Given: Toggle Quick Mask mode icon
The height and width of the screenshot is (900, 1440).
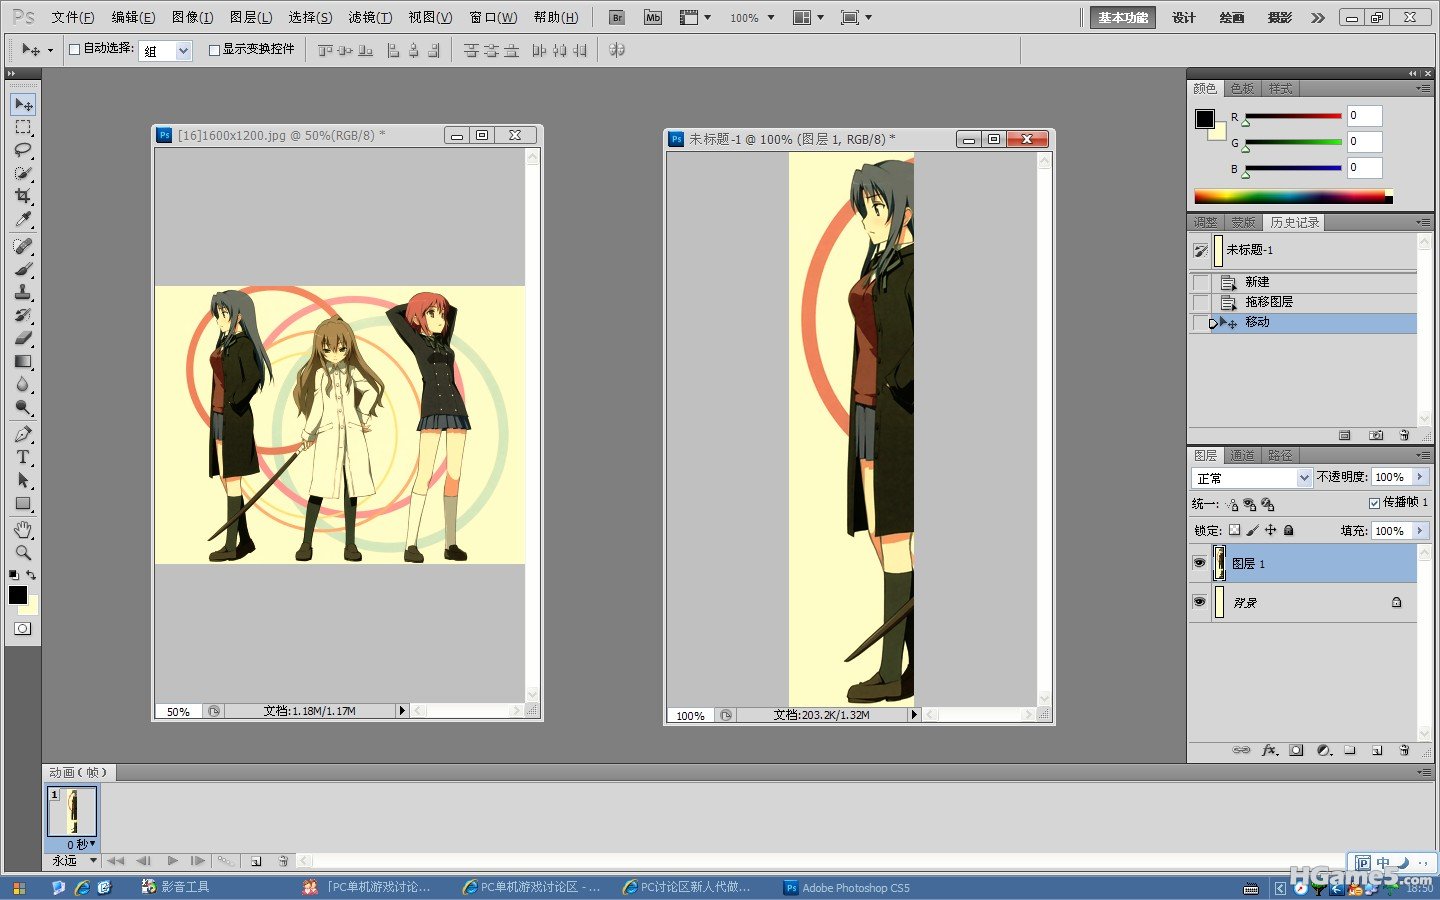Looking at the screenshot, I should 22,628.
